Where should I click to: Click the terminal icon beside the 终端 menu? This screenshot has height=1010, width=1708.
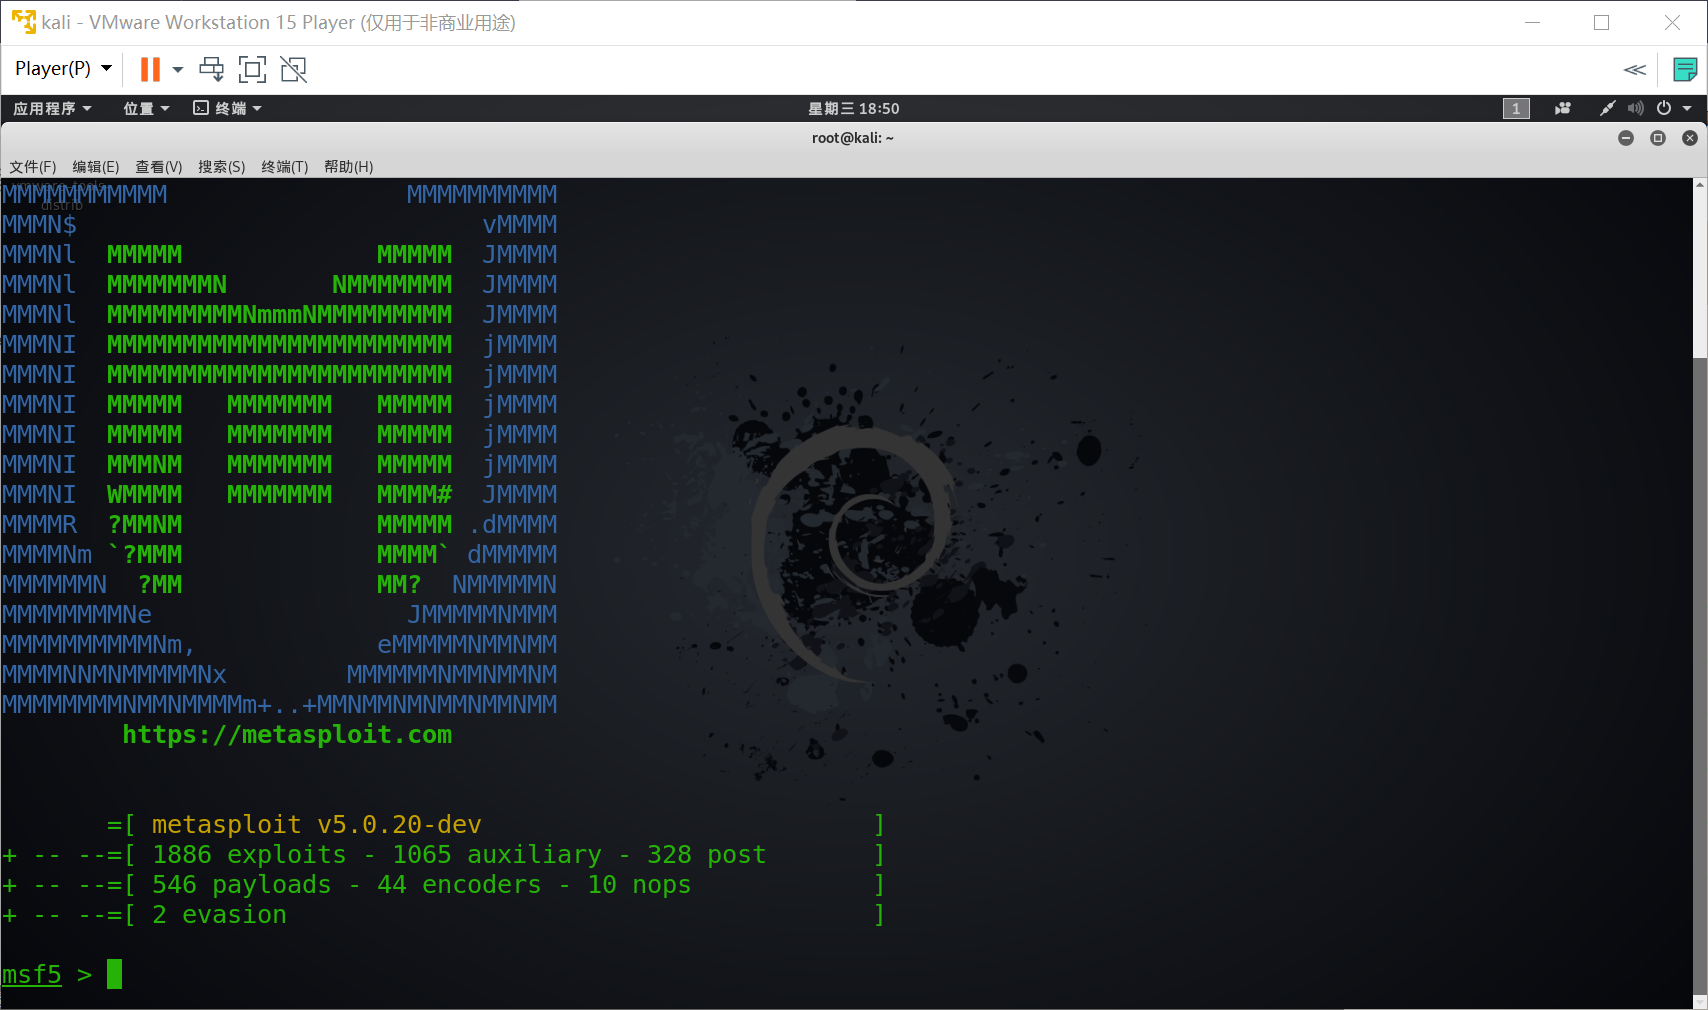tap(201, 108)
